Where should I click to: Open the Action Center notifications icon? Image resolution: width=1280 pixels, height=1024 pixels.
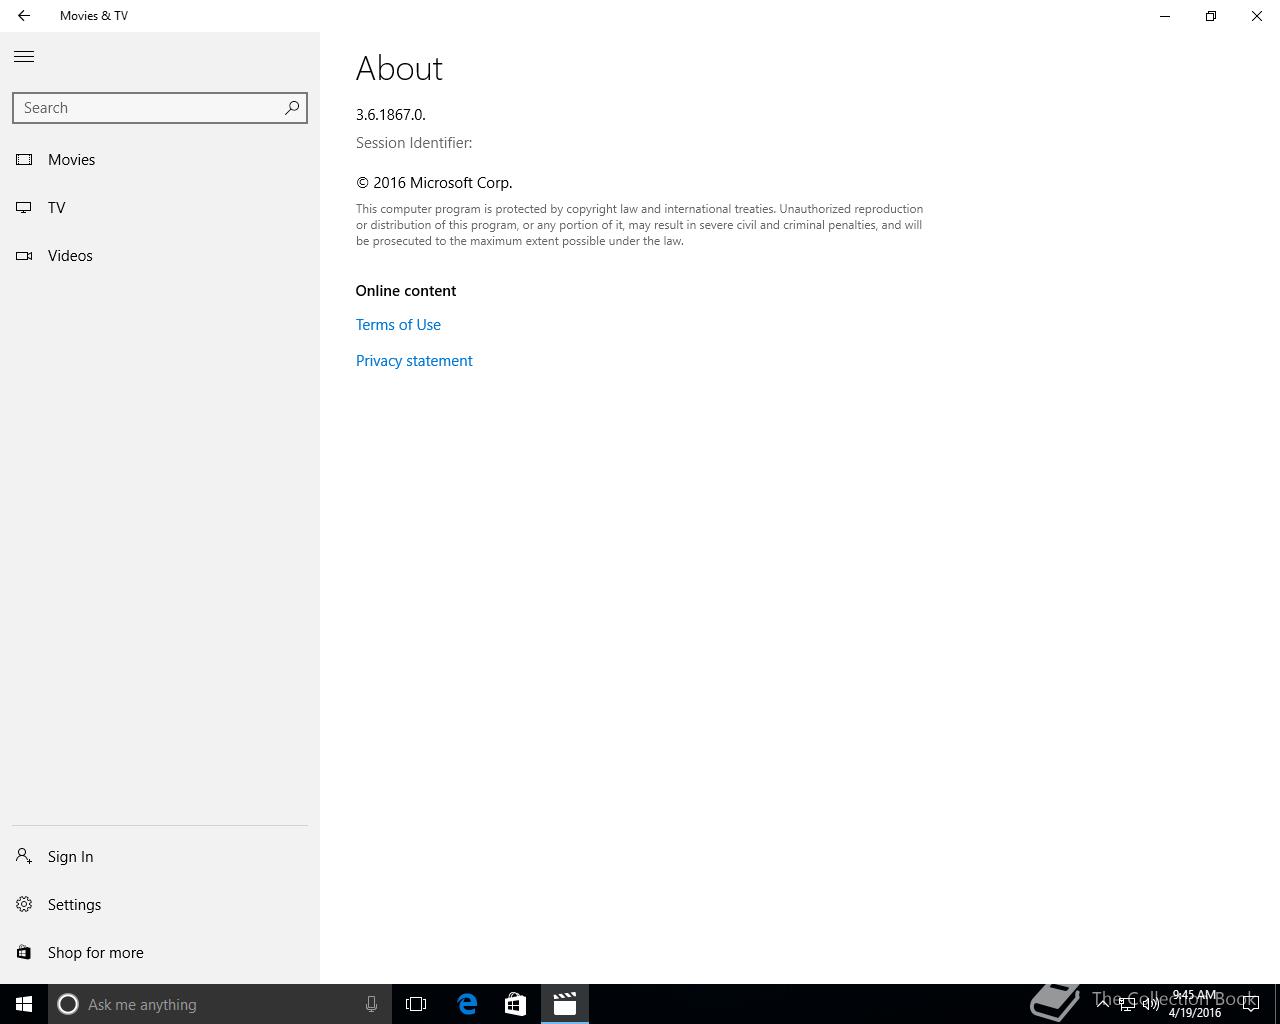[x=1250, y=1004]
